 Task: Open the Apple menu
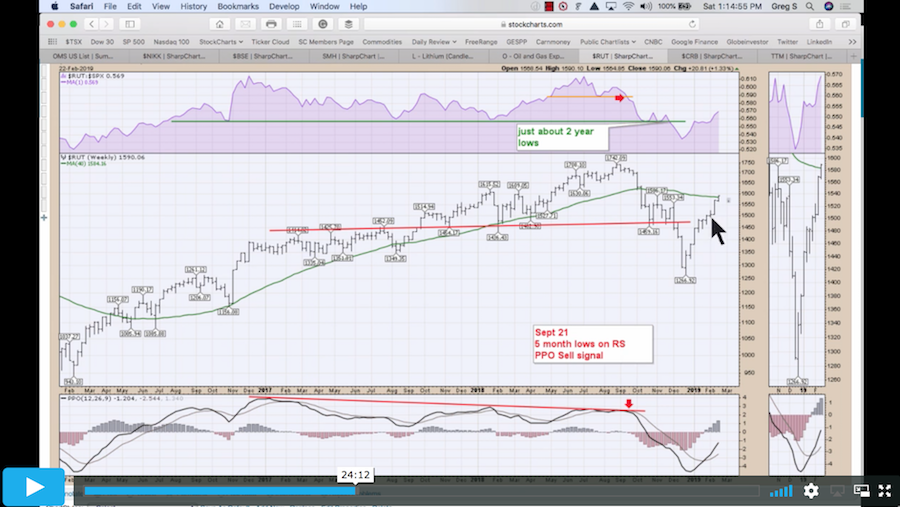coord(55,6)
